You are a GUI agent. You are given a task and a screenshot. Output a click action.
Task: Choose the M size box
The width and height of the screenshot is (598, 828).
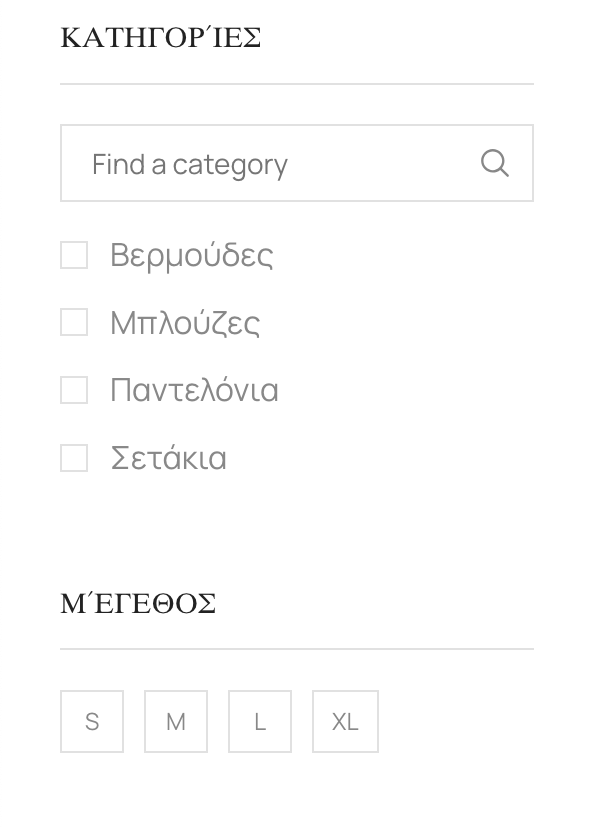[x=176, y=721]
